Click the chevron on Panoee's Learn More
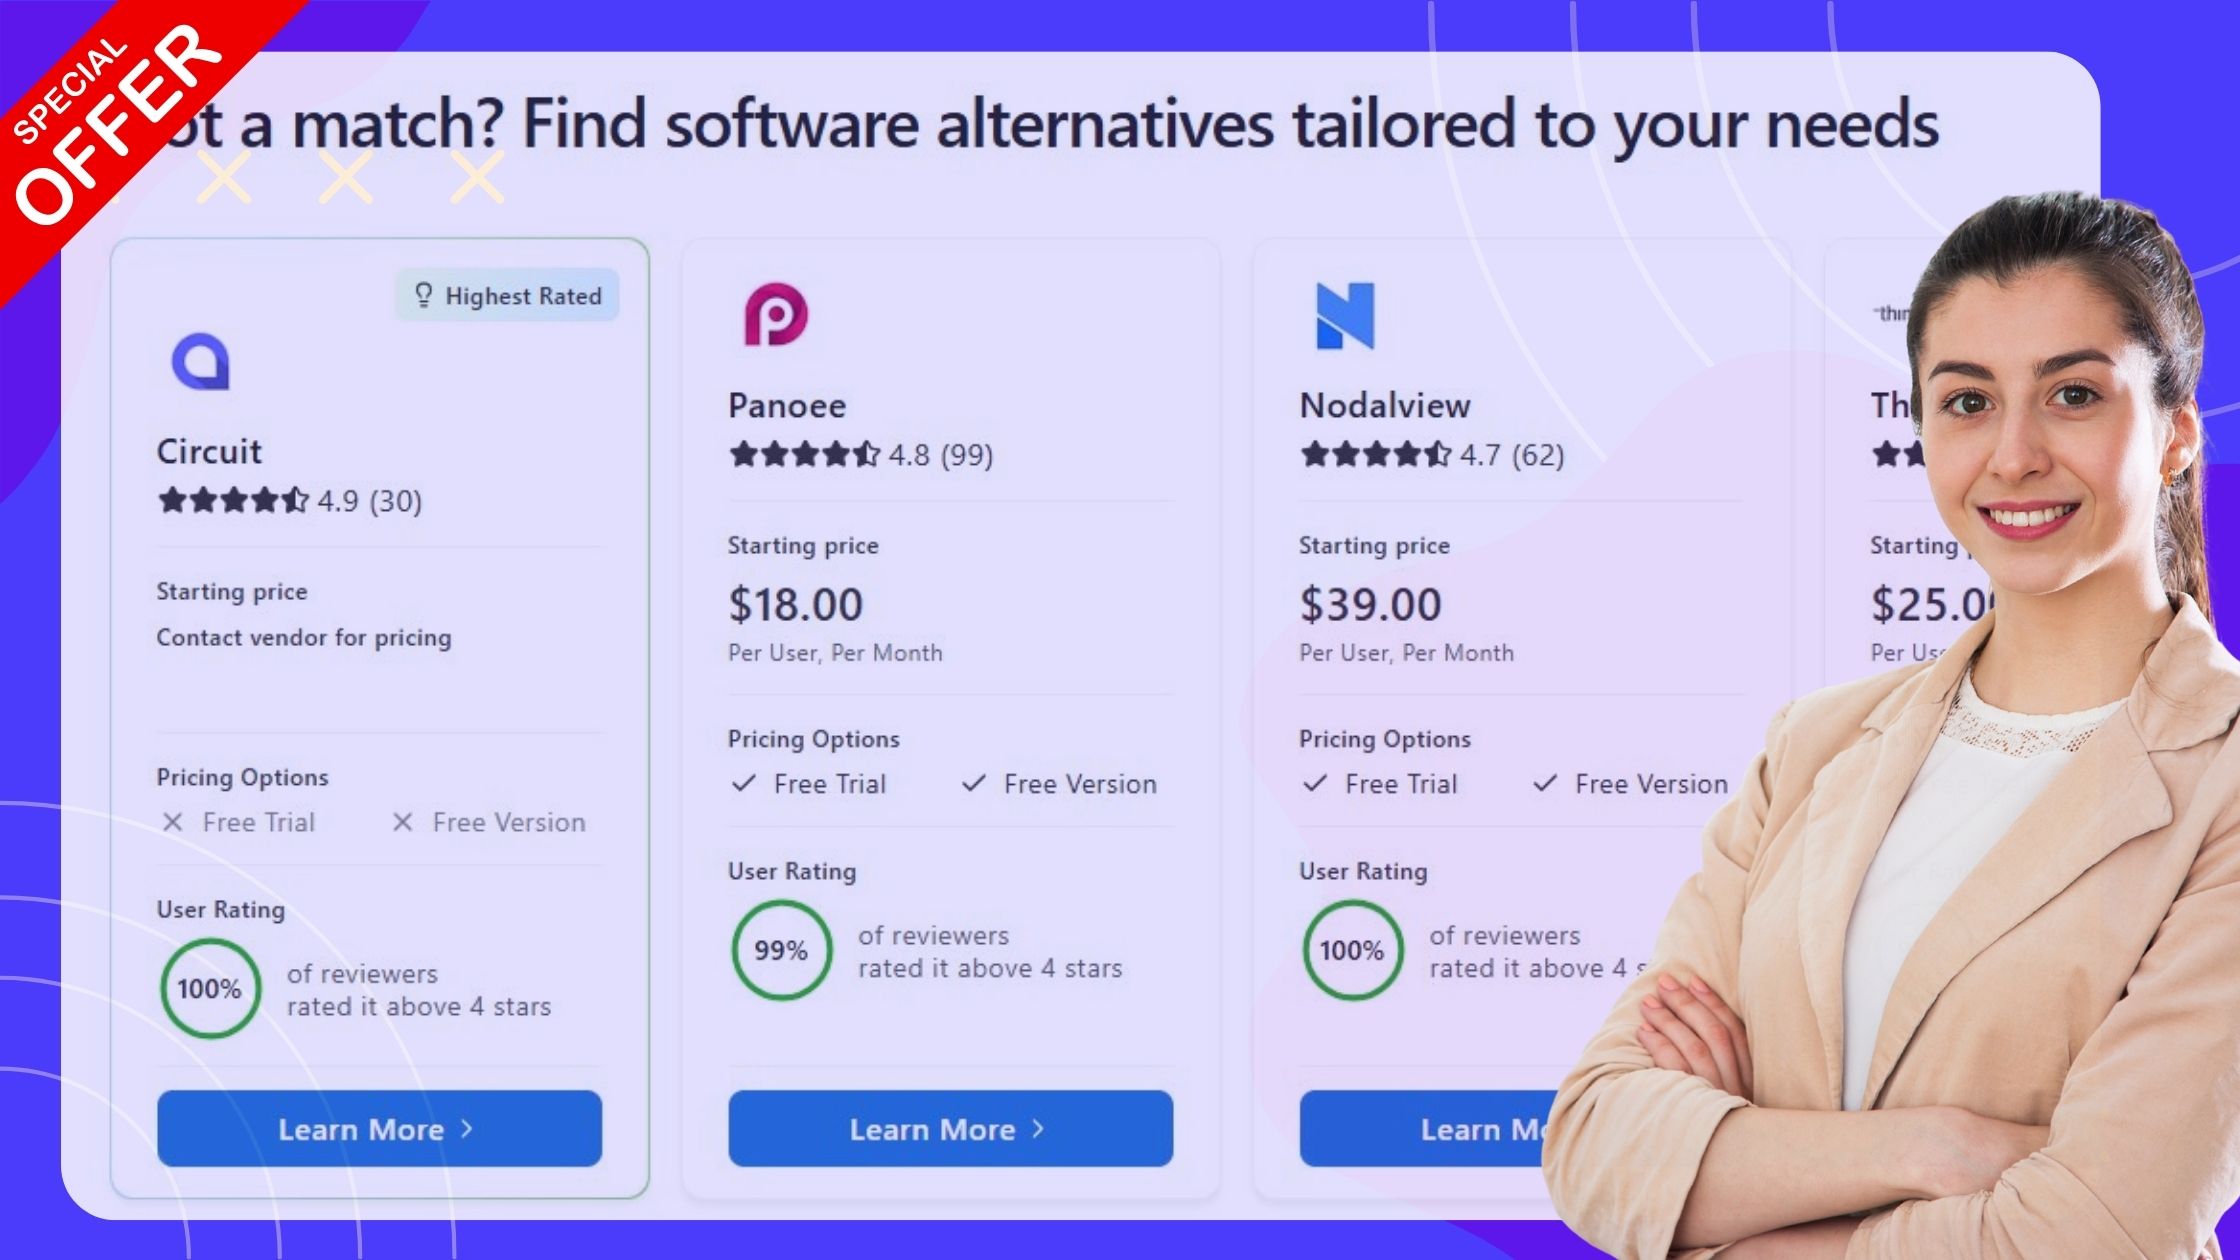 pyautogui.click(x=1038, y=1128)
